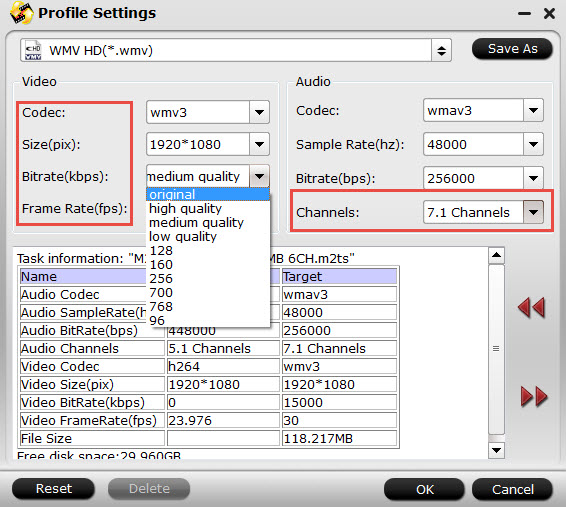Viewport: 566px width, 507px height.
Task: Minimize the Profile Settings window
Action: click(524, 14)
